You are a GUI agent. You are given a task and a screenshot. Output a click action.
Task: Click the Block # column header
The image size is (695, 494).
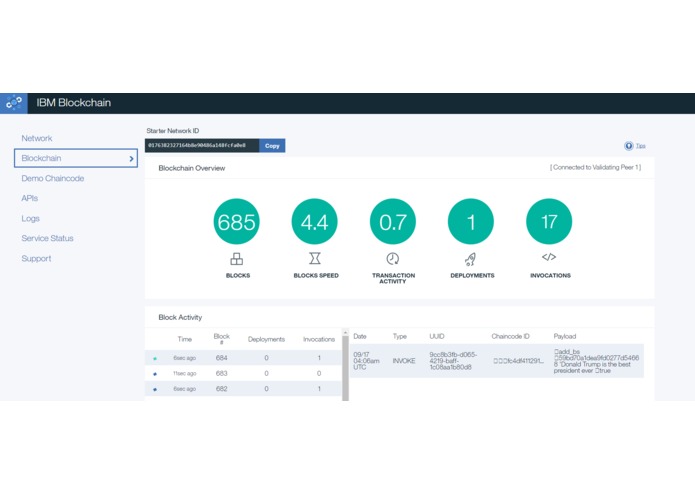click(x=222, y=338)
